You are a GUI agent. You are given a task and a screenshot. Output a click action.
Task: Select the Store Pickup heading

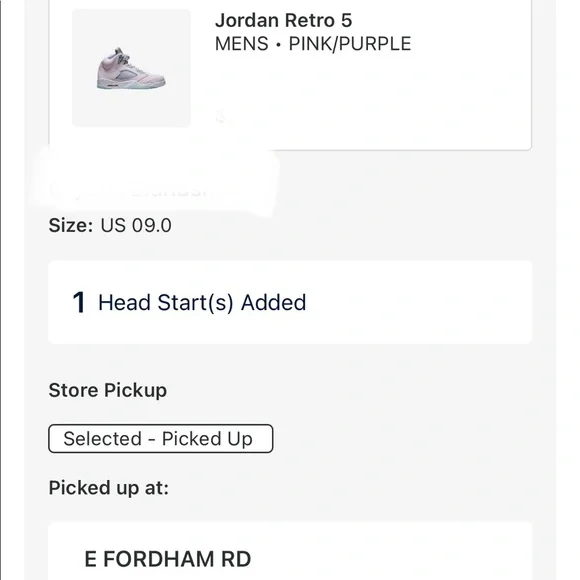[108, 390]
